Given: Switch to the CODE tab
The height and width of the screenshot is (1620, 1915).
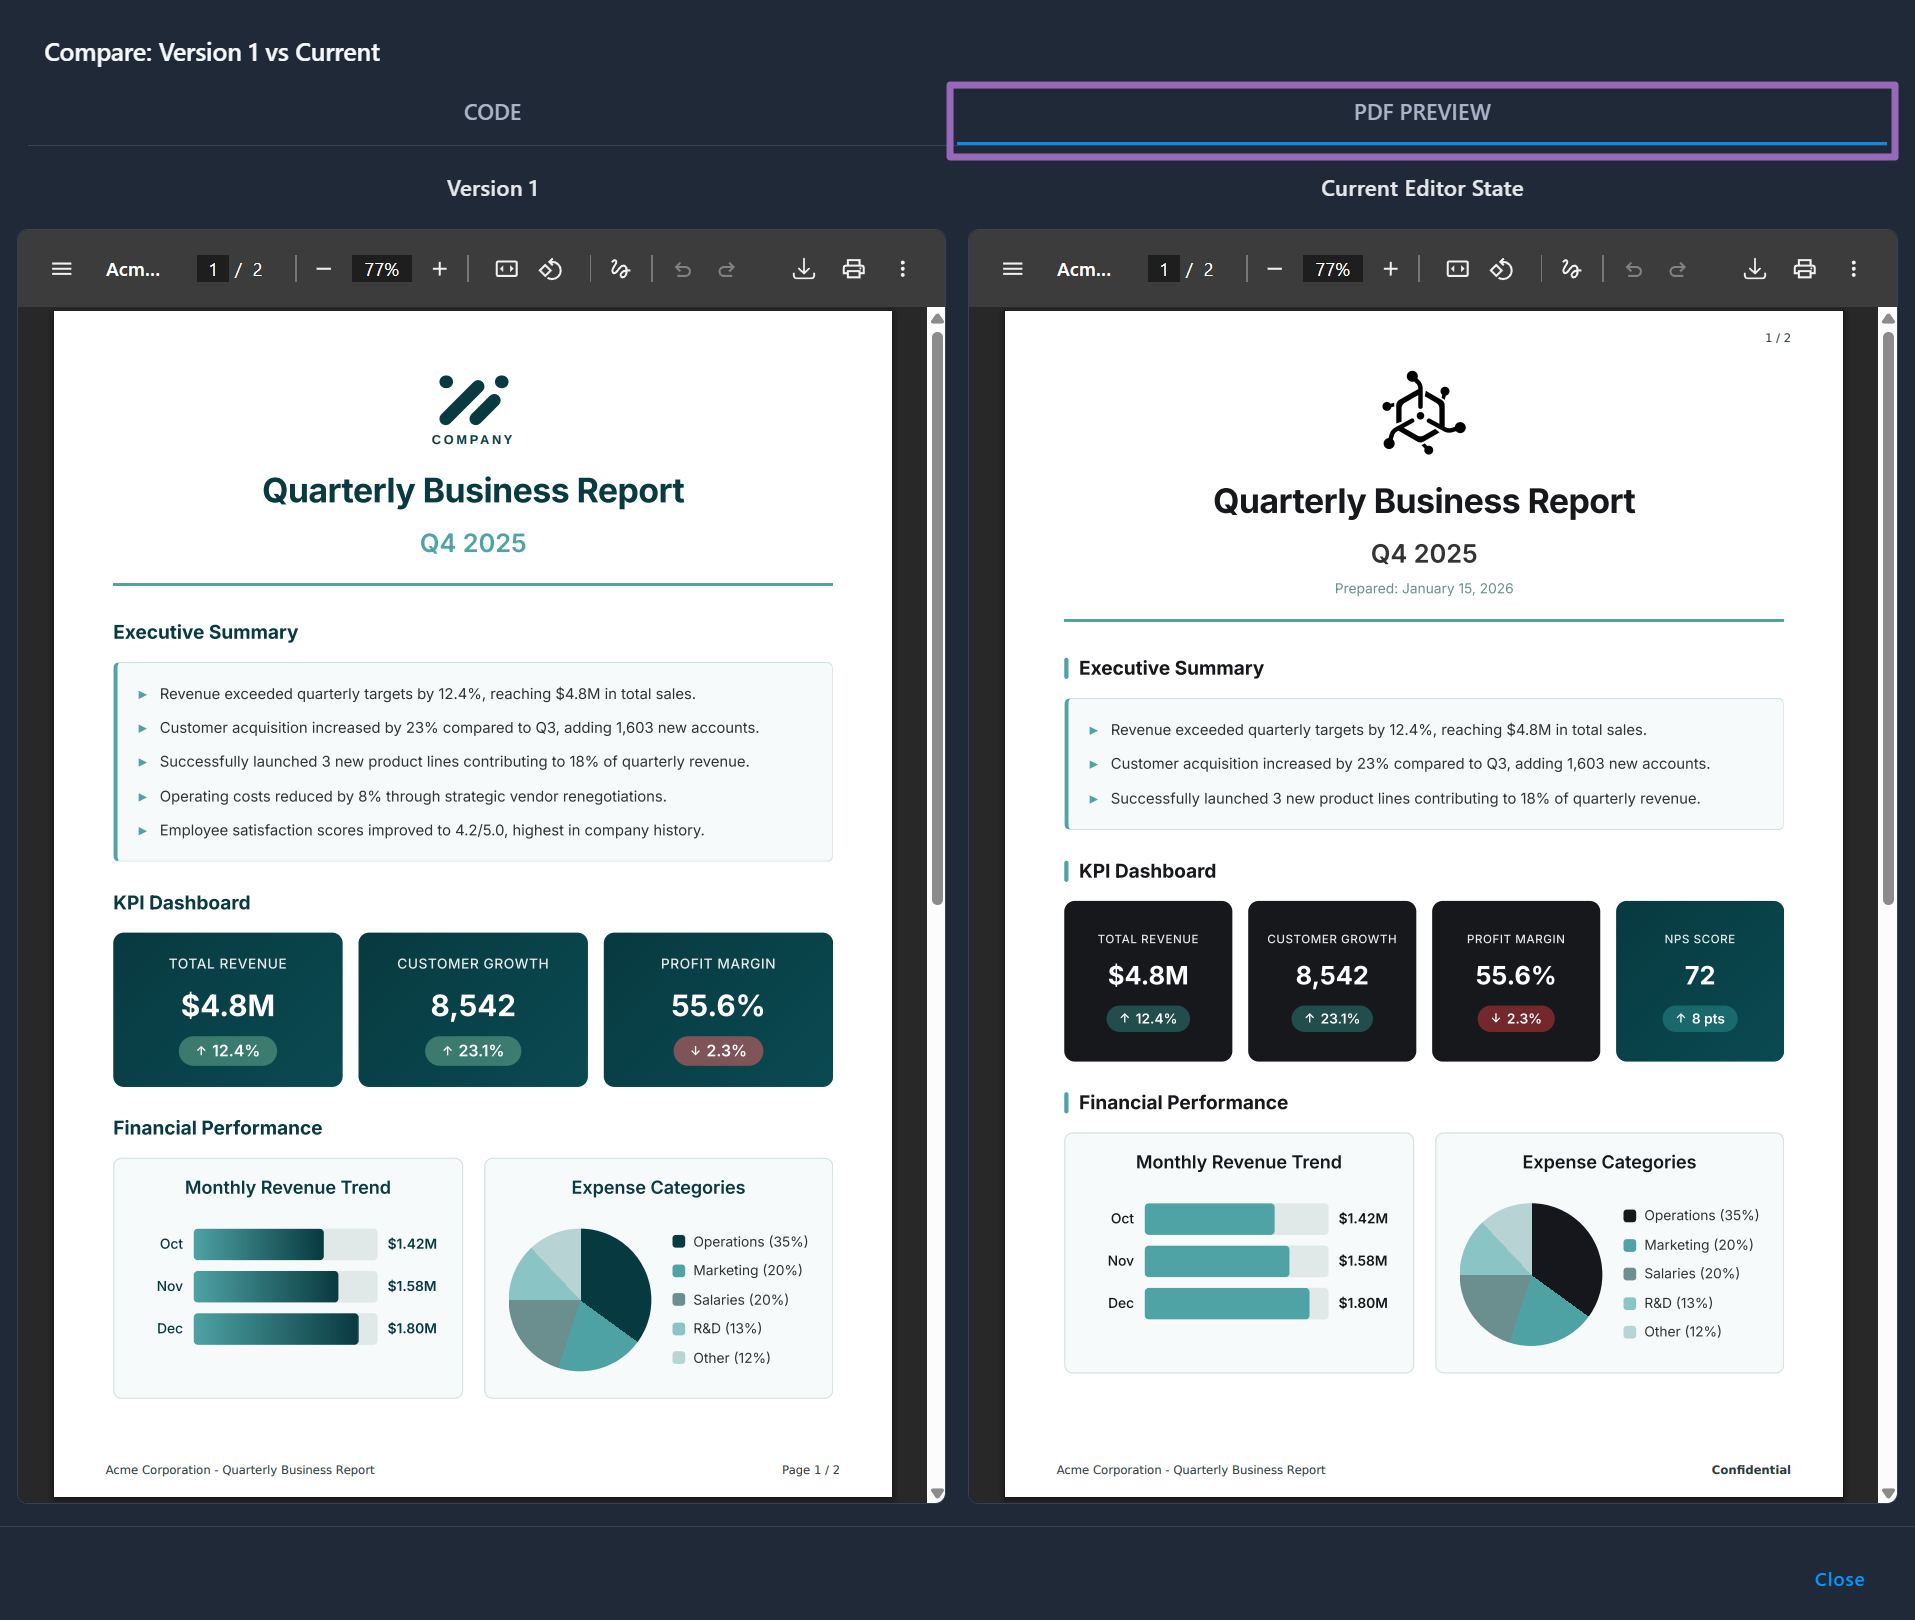Looking at the screenshot, I should coord(492,112).
